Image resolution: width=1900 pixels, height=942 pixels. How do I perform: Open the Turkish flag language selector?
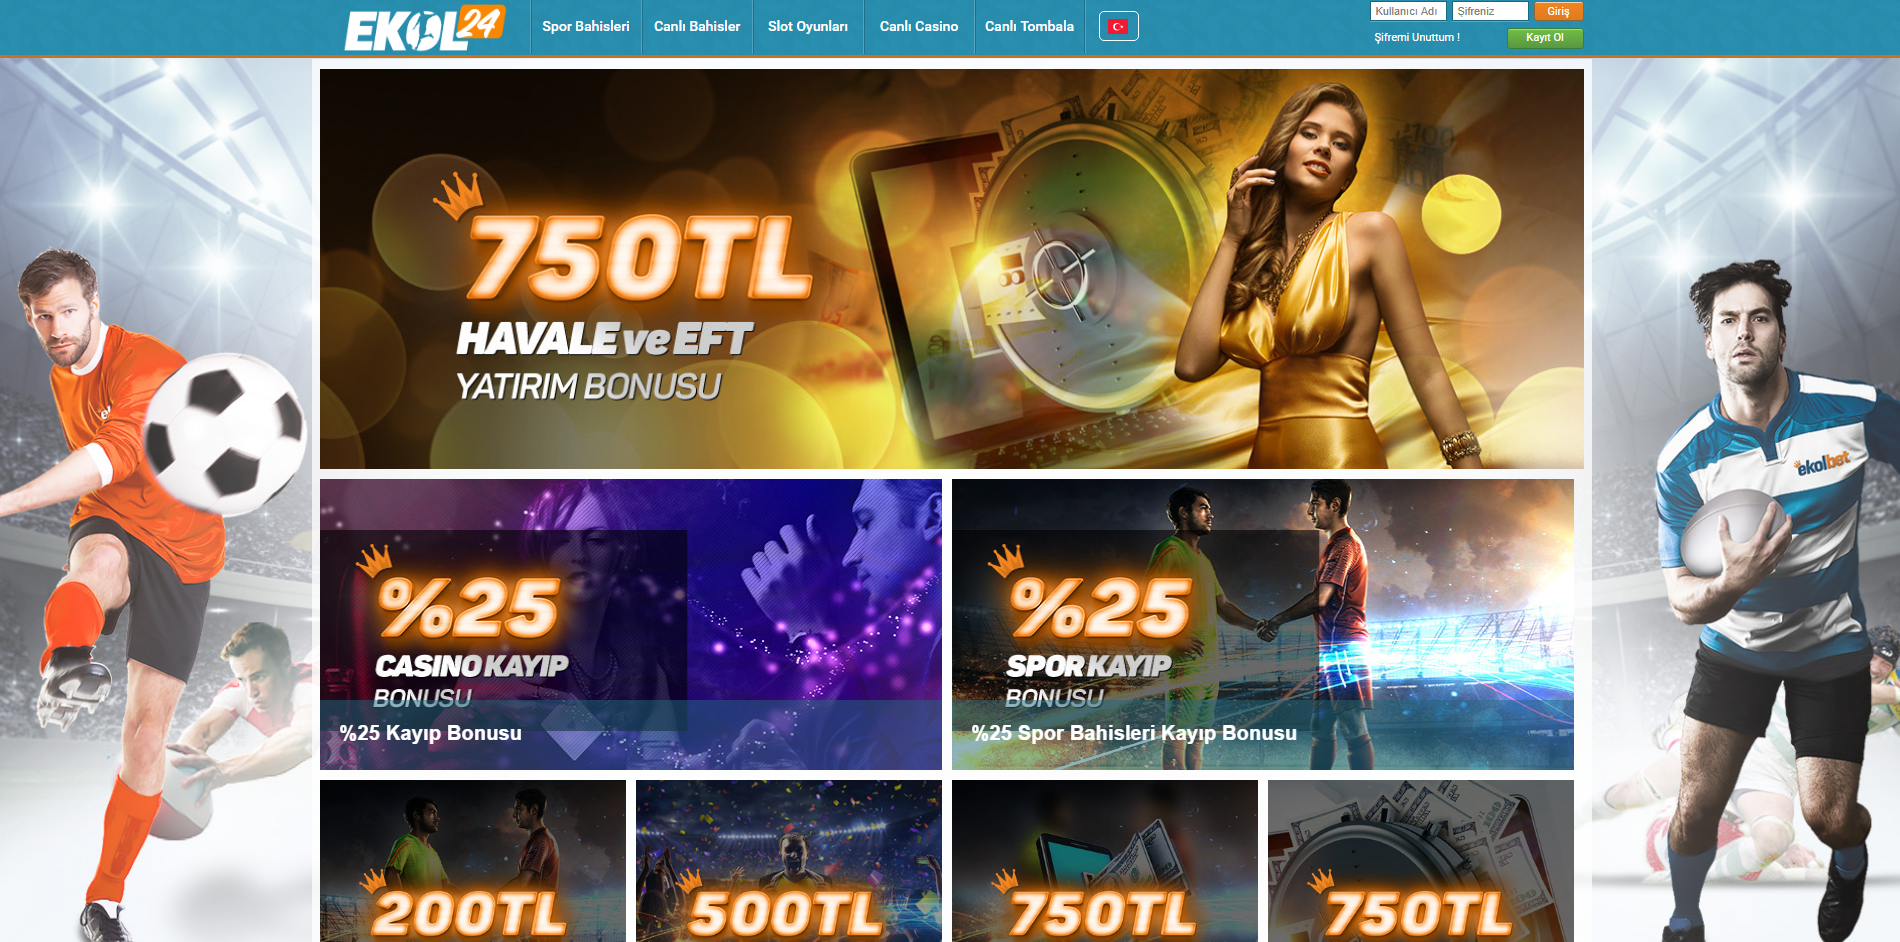tap(1118, 26)
